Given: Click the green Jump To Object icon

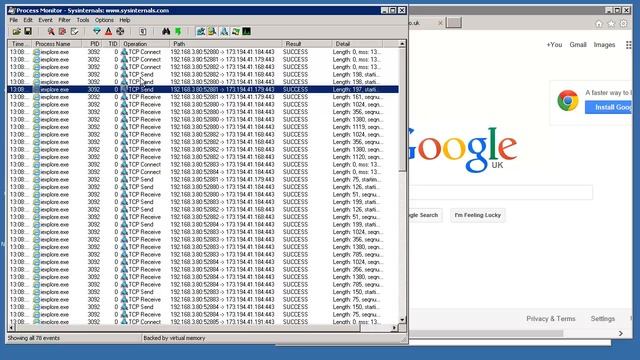Looking at the screenshot, I should [x=178, y=31].
